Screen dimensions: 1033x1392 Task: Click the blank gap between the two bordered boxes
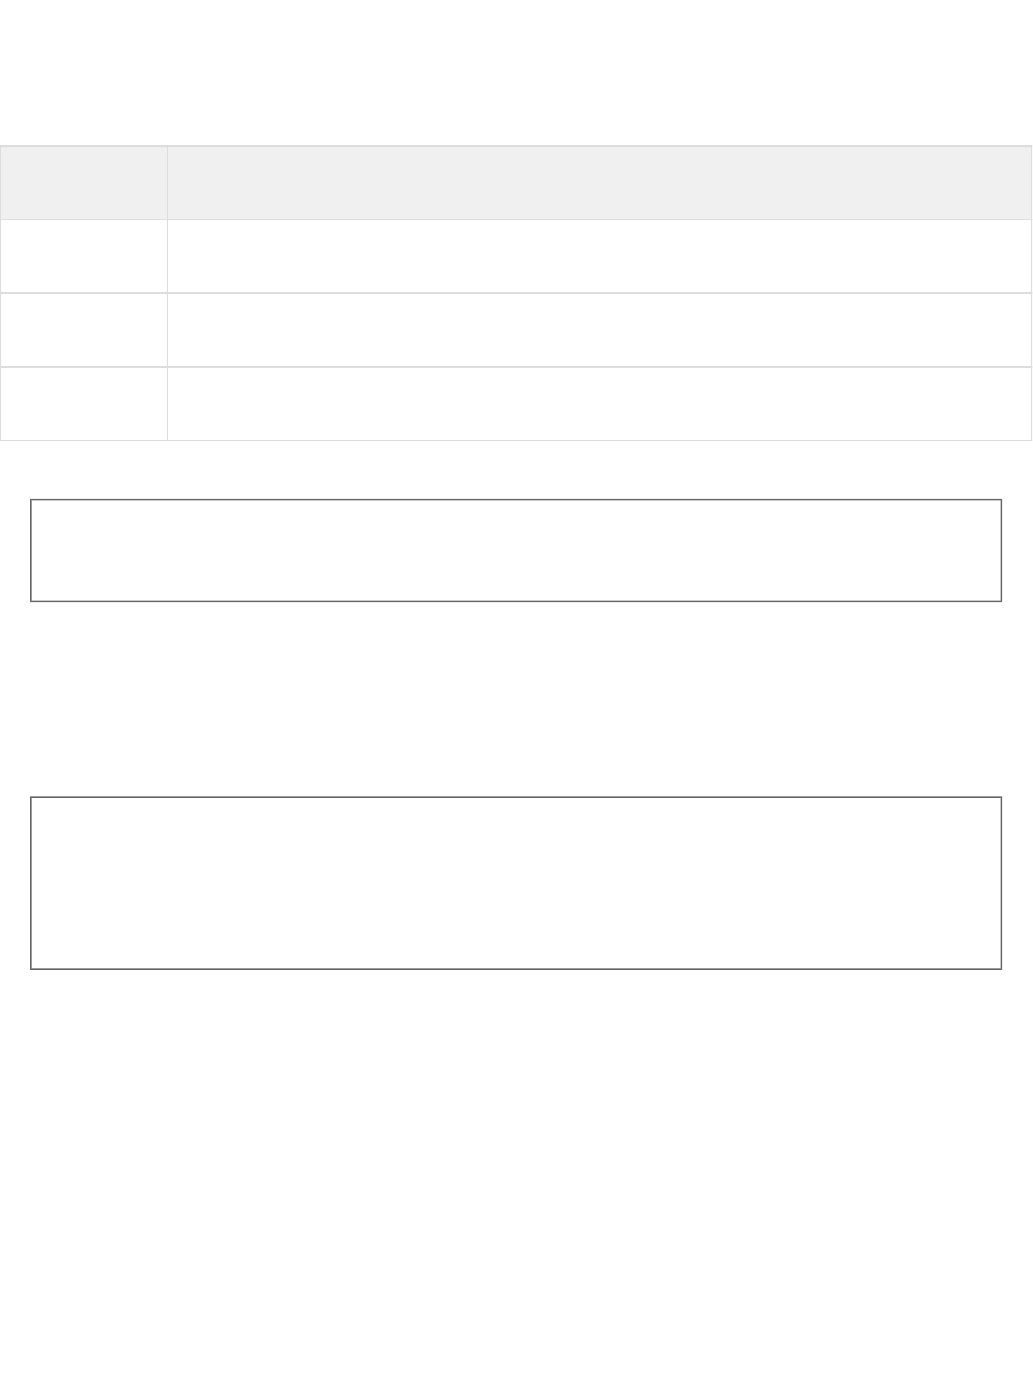pyautogui.click(x=516, y=699)
